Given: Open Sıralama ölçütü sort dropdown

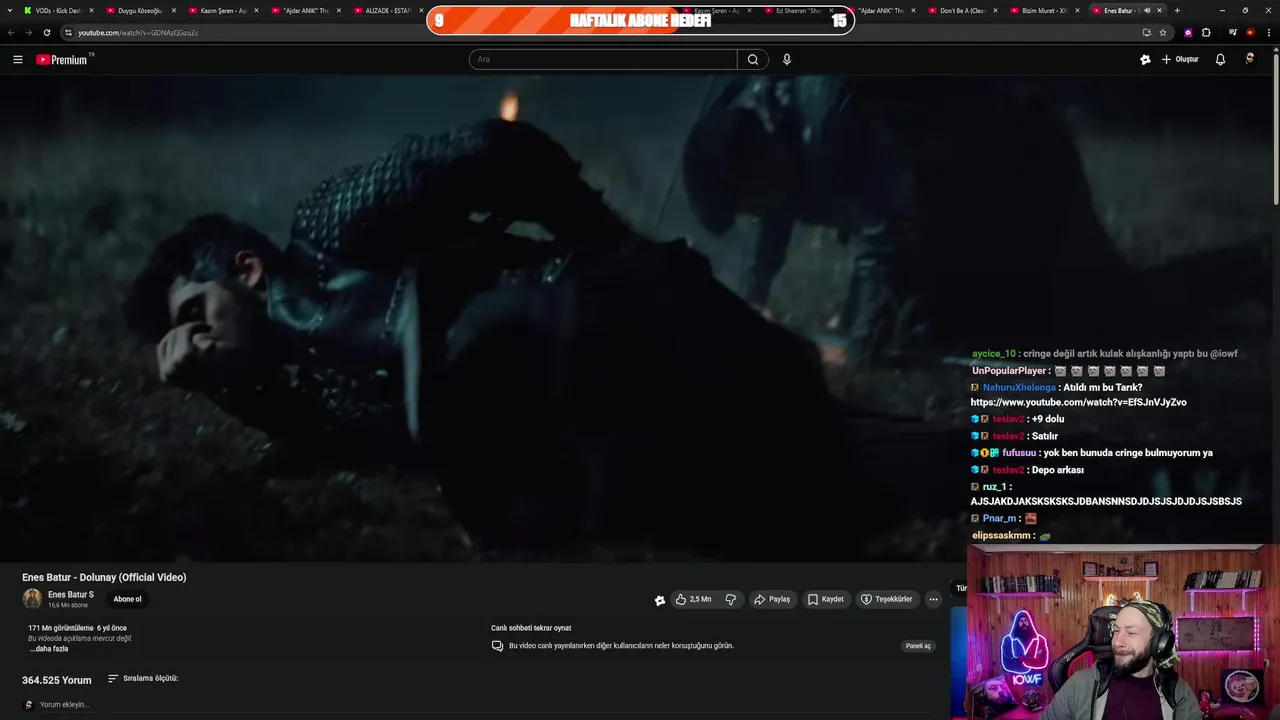Looking at the screenshot, I should [x=143, y=679].
